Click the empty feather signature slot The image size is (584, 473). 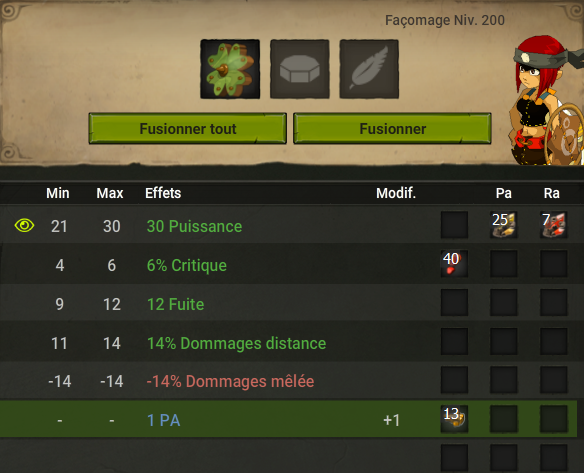coord(369,69)
